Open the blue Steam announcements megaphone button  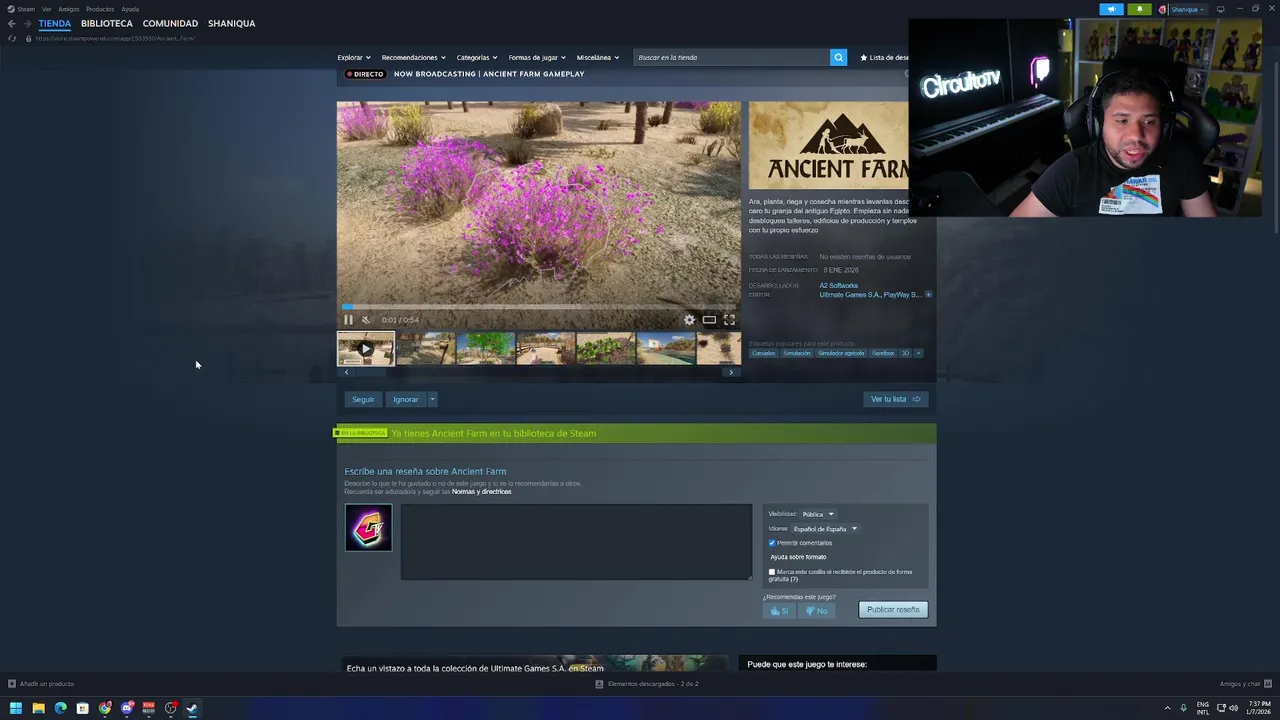click(1111, 9)
